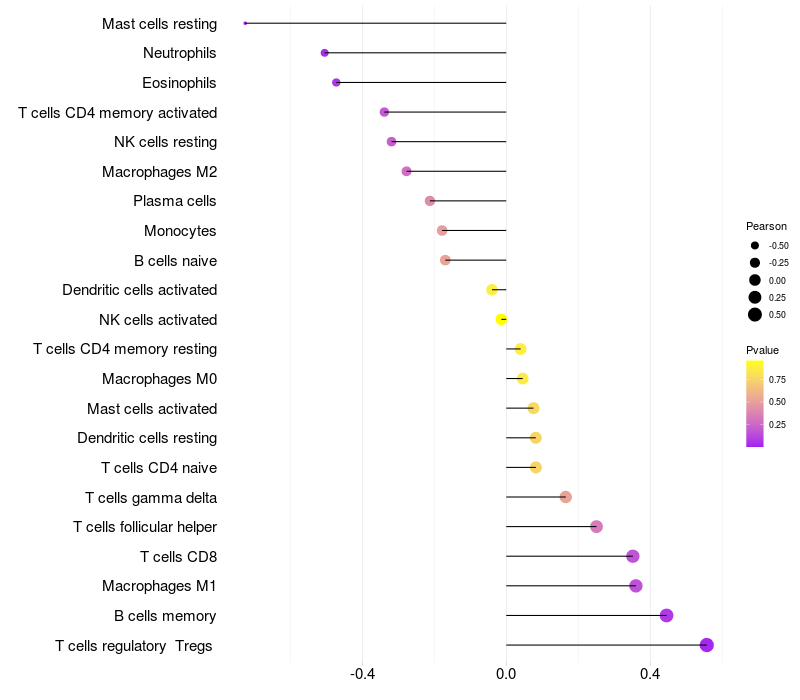
Task: Click the T cells follicular helper dot
Action: tap(596, 527)
